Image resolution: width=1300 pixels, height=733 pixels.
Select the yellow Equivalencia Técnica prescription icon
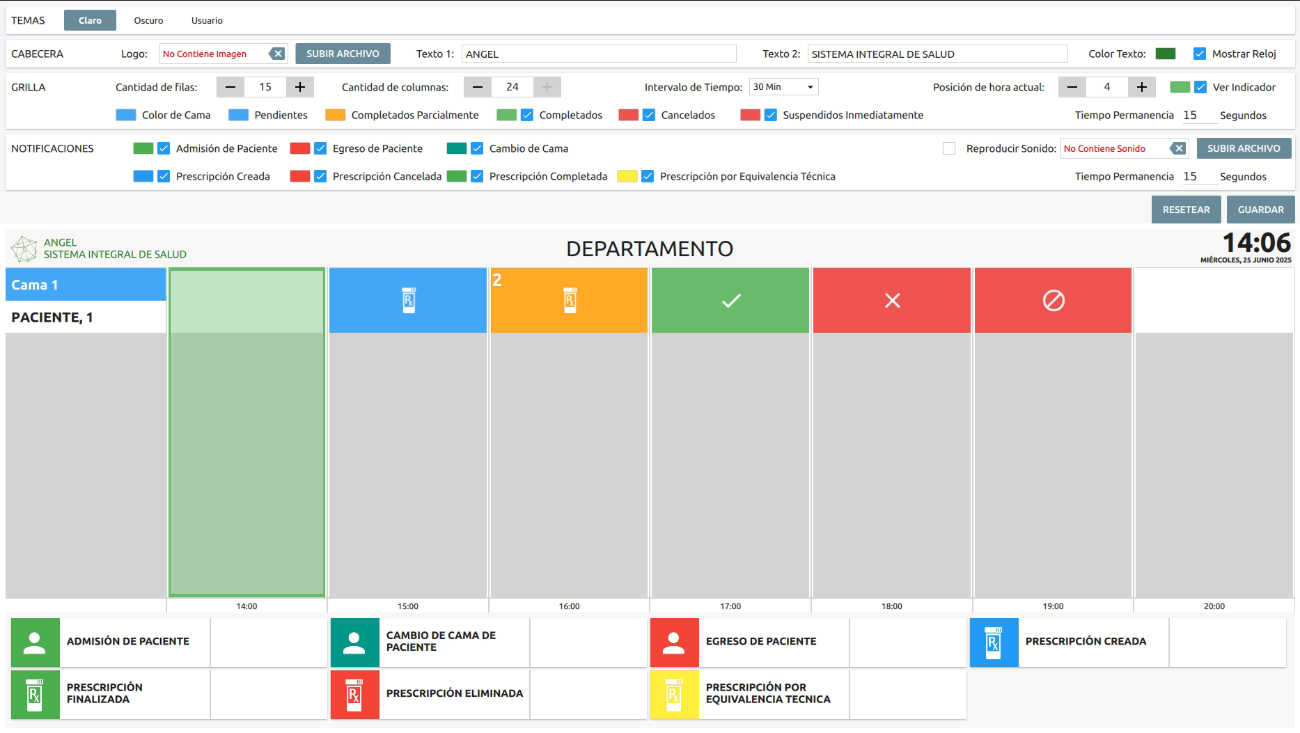point(675,694)
